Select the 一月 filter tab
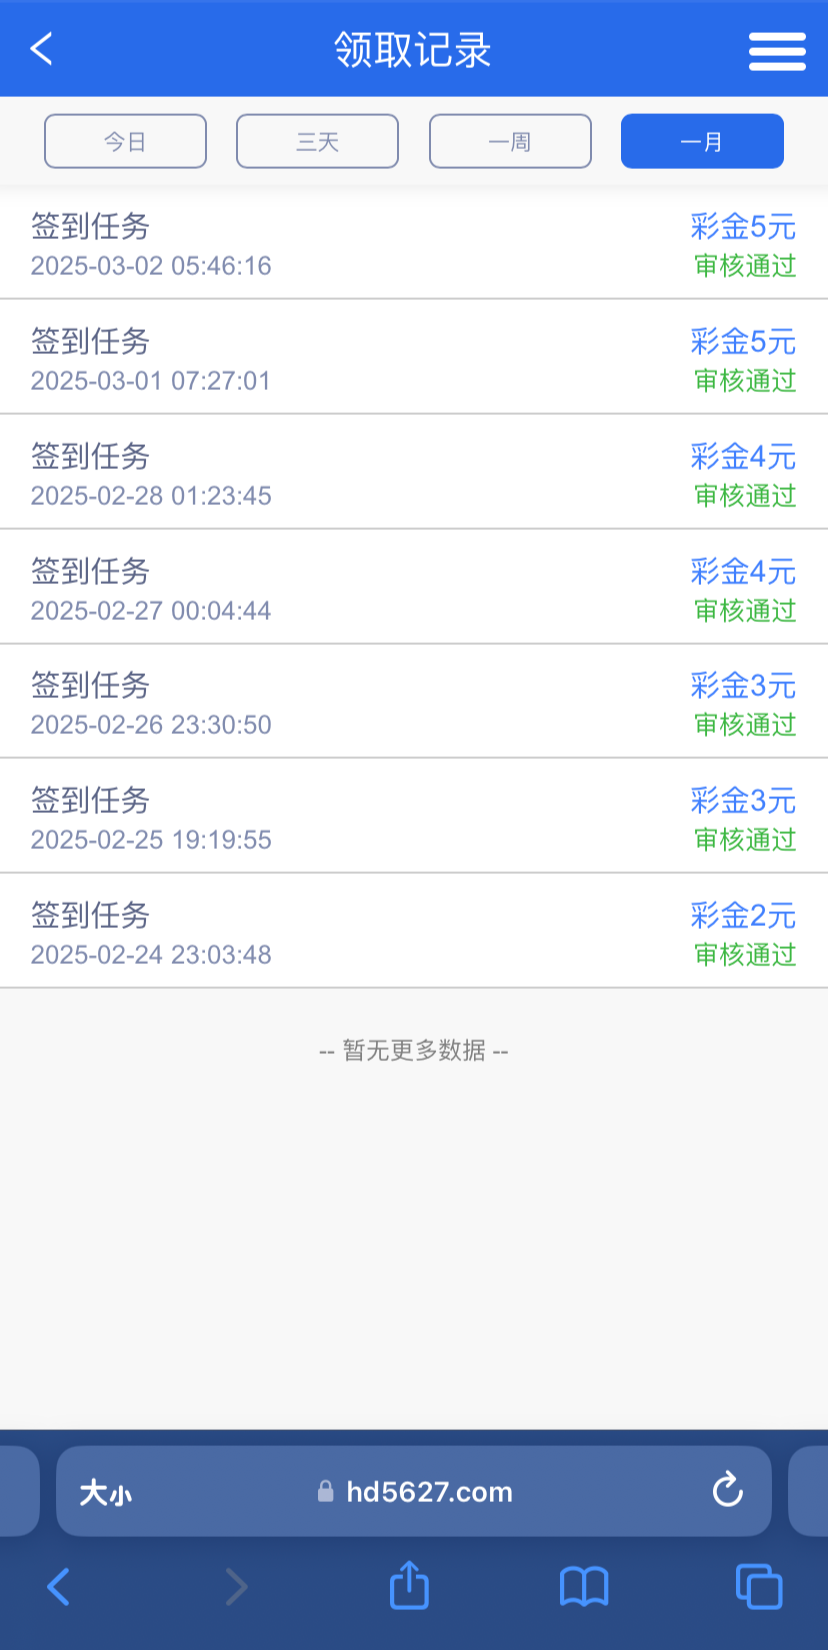 (x=702, y=141)
